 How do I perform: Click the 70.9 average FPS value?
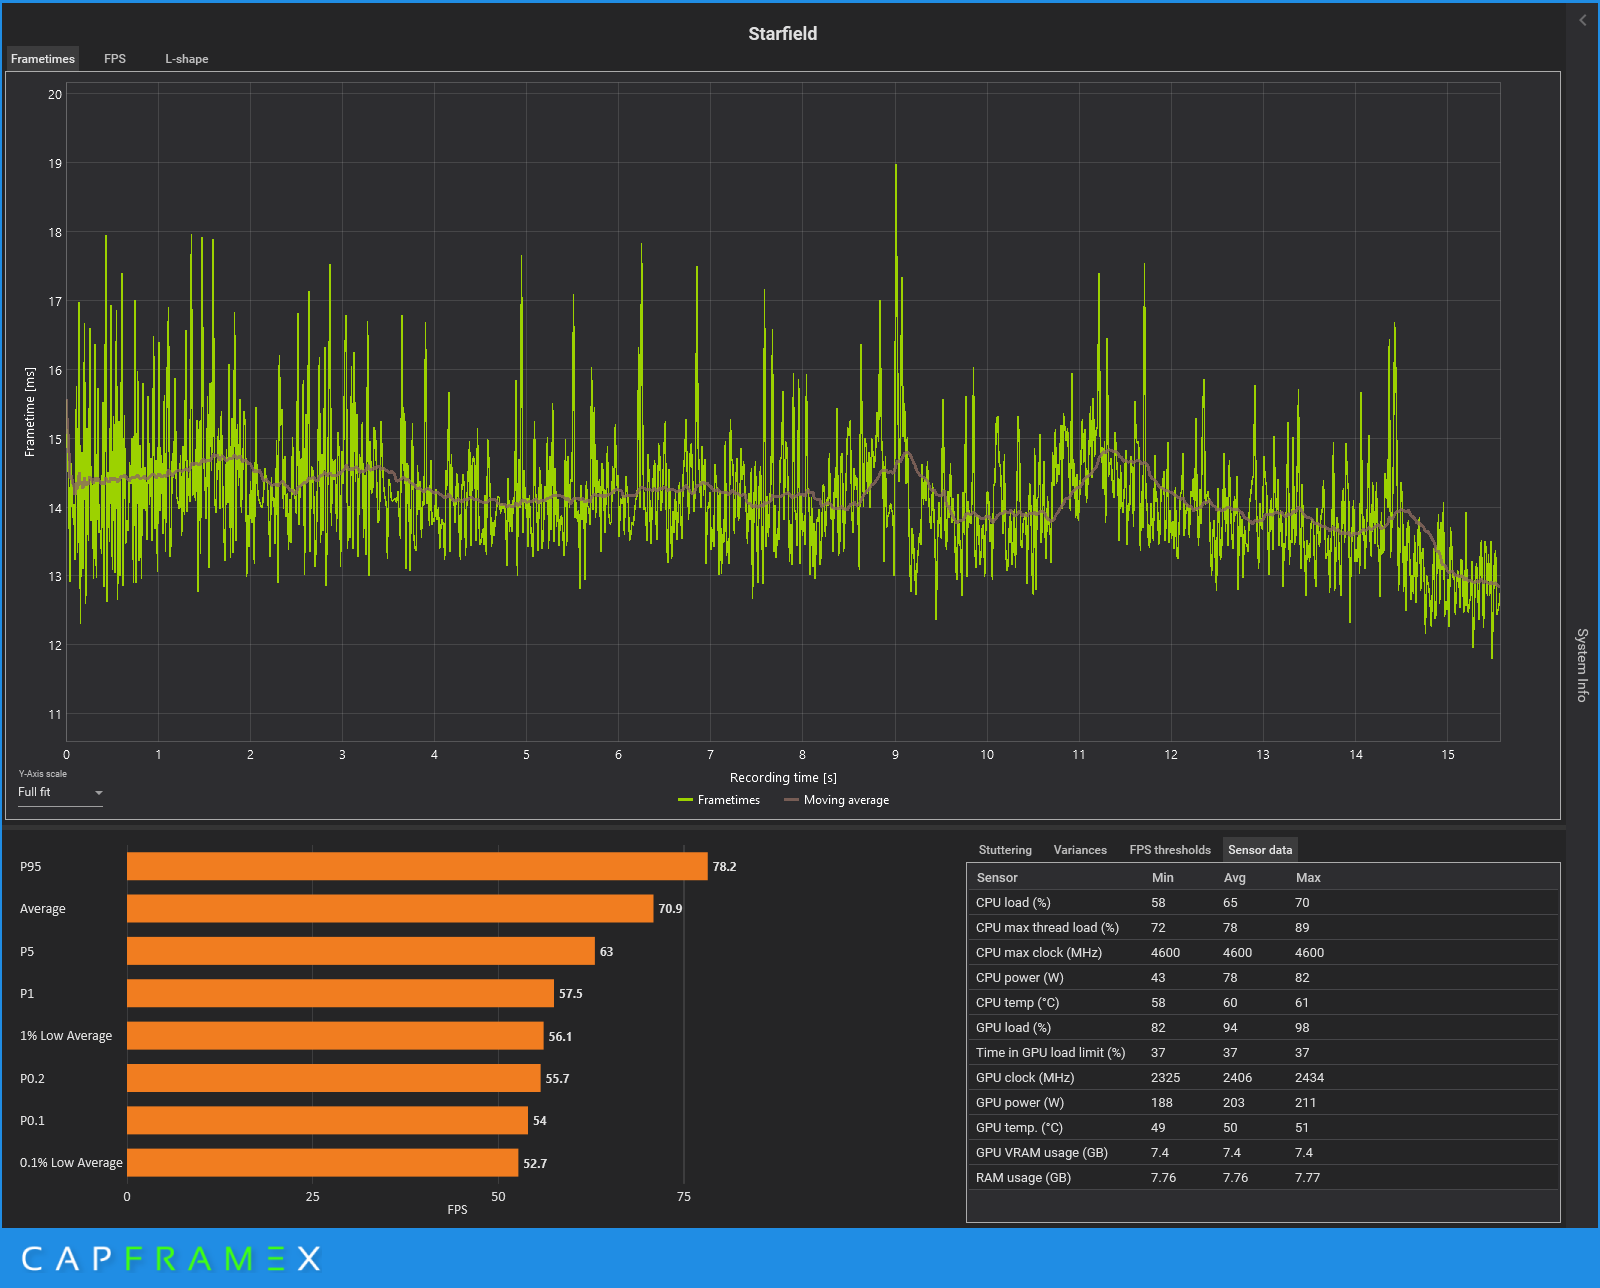point(670,909)
